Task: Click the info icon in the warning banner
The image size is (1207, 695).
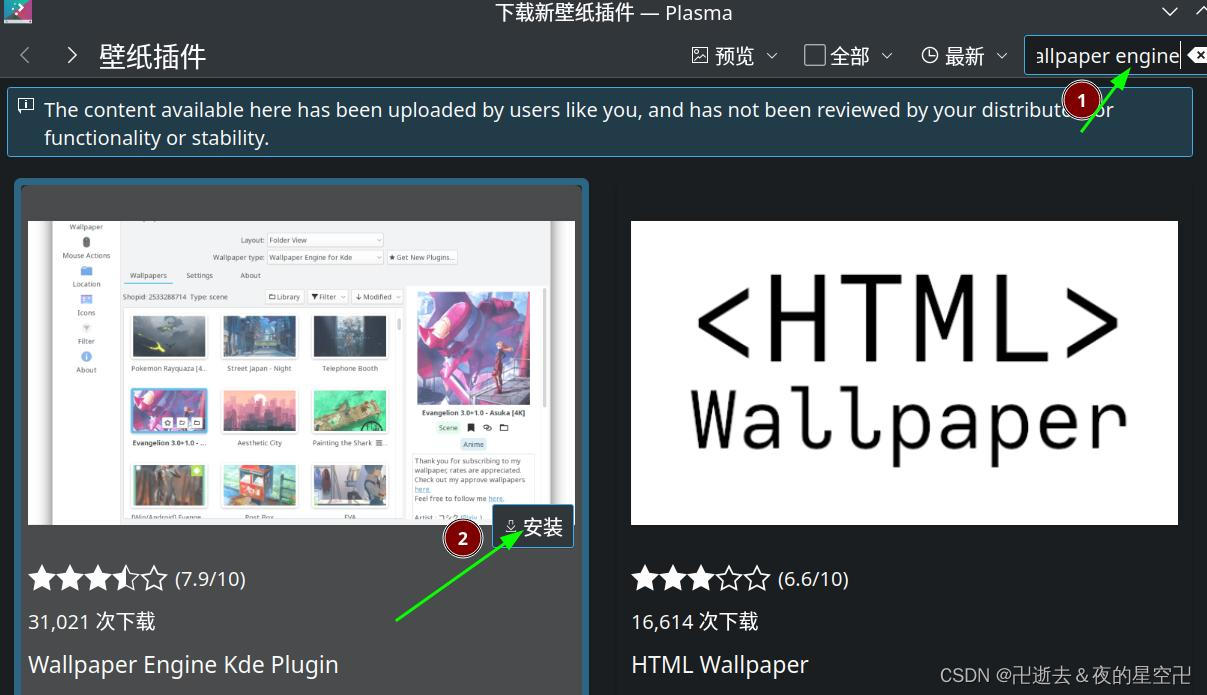Action: pos(26,106)
